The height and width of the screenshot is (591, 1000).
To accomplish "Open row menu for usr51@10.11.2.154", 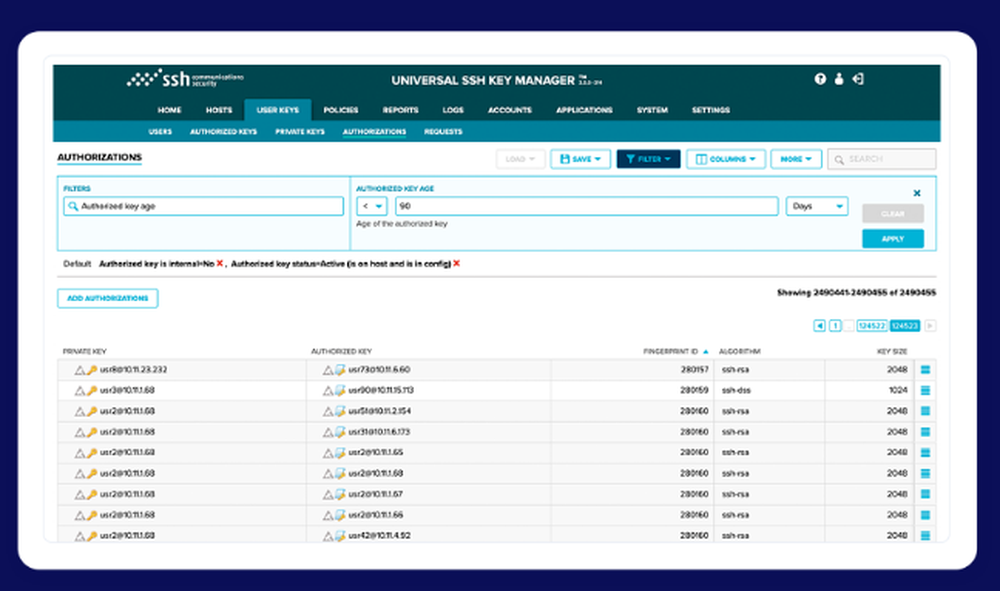I will 925,411.
